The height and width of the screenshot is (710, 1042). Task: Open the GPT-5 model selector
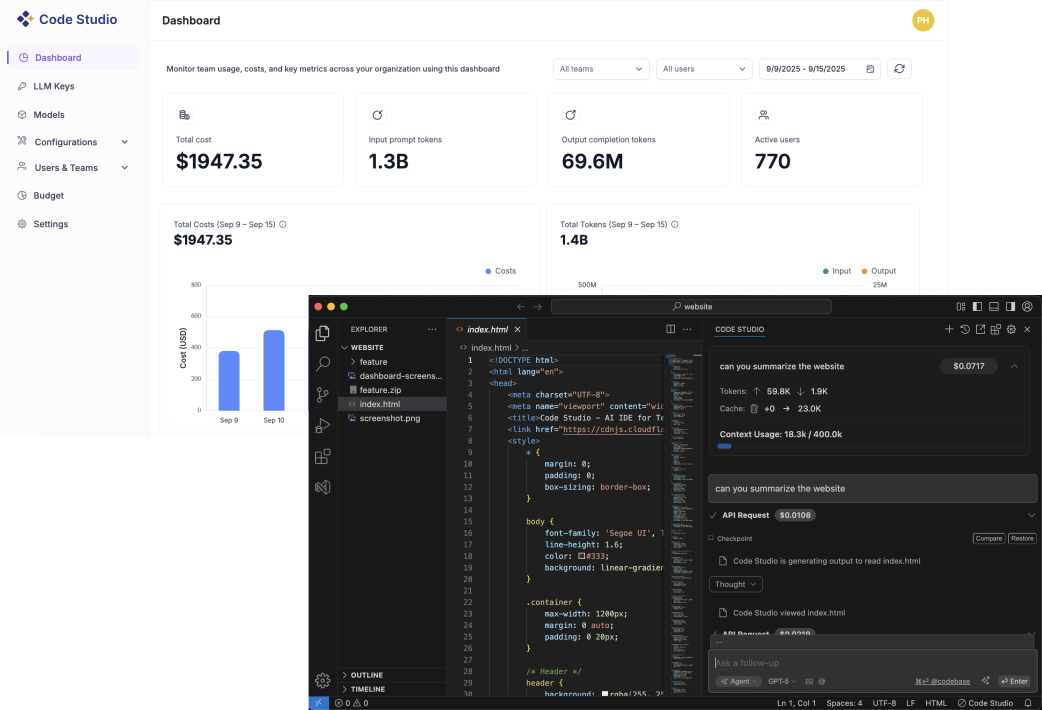point(779,681)
